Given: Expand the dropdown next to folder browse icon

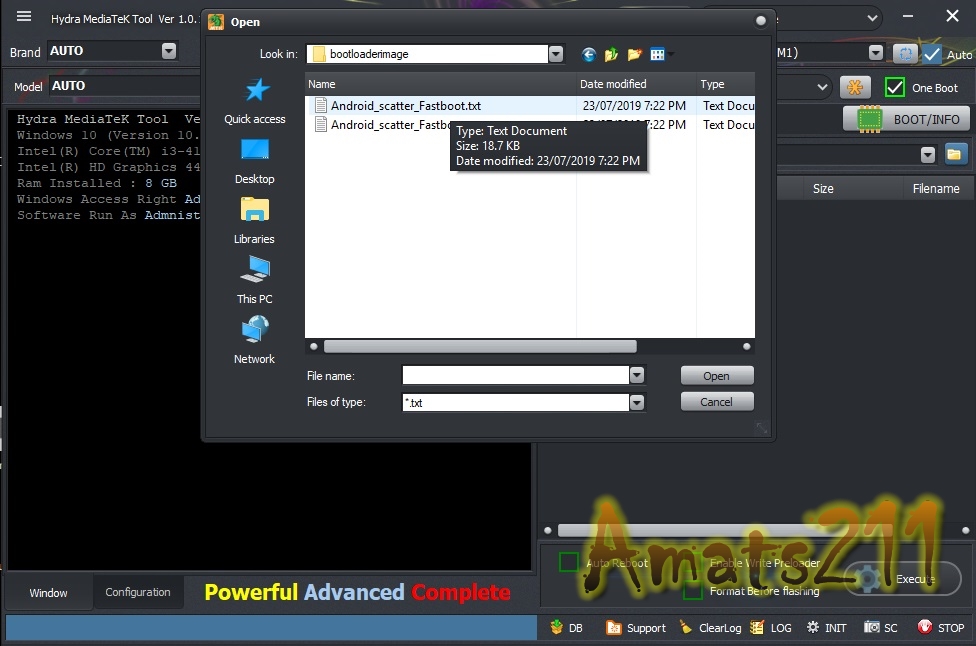Looking at the screenshot, I should pos(927,155).
